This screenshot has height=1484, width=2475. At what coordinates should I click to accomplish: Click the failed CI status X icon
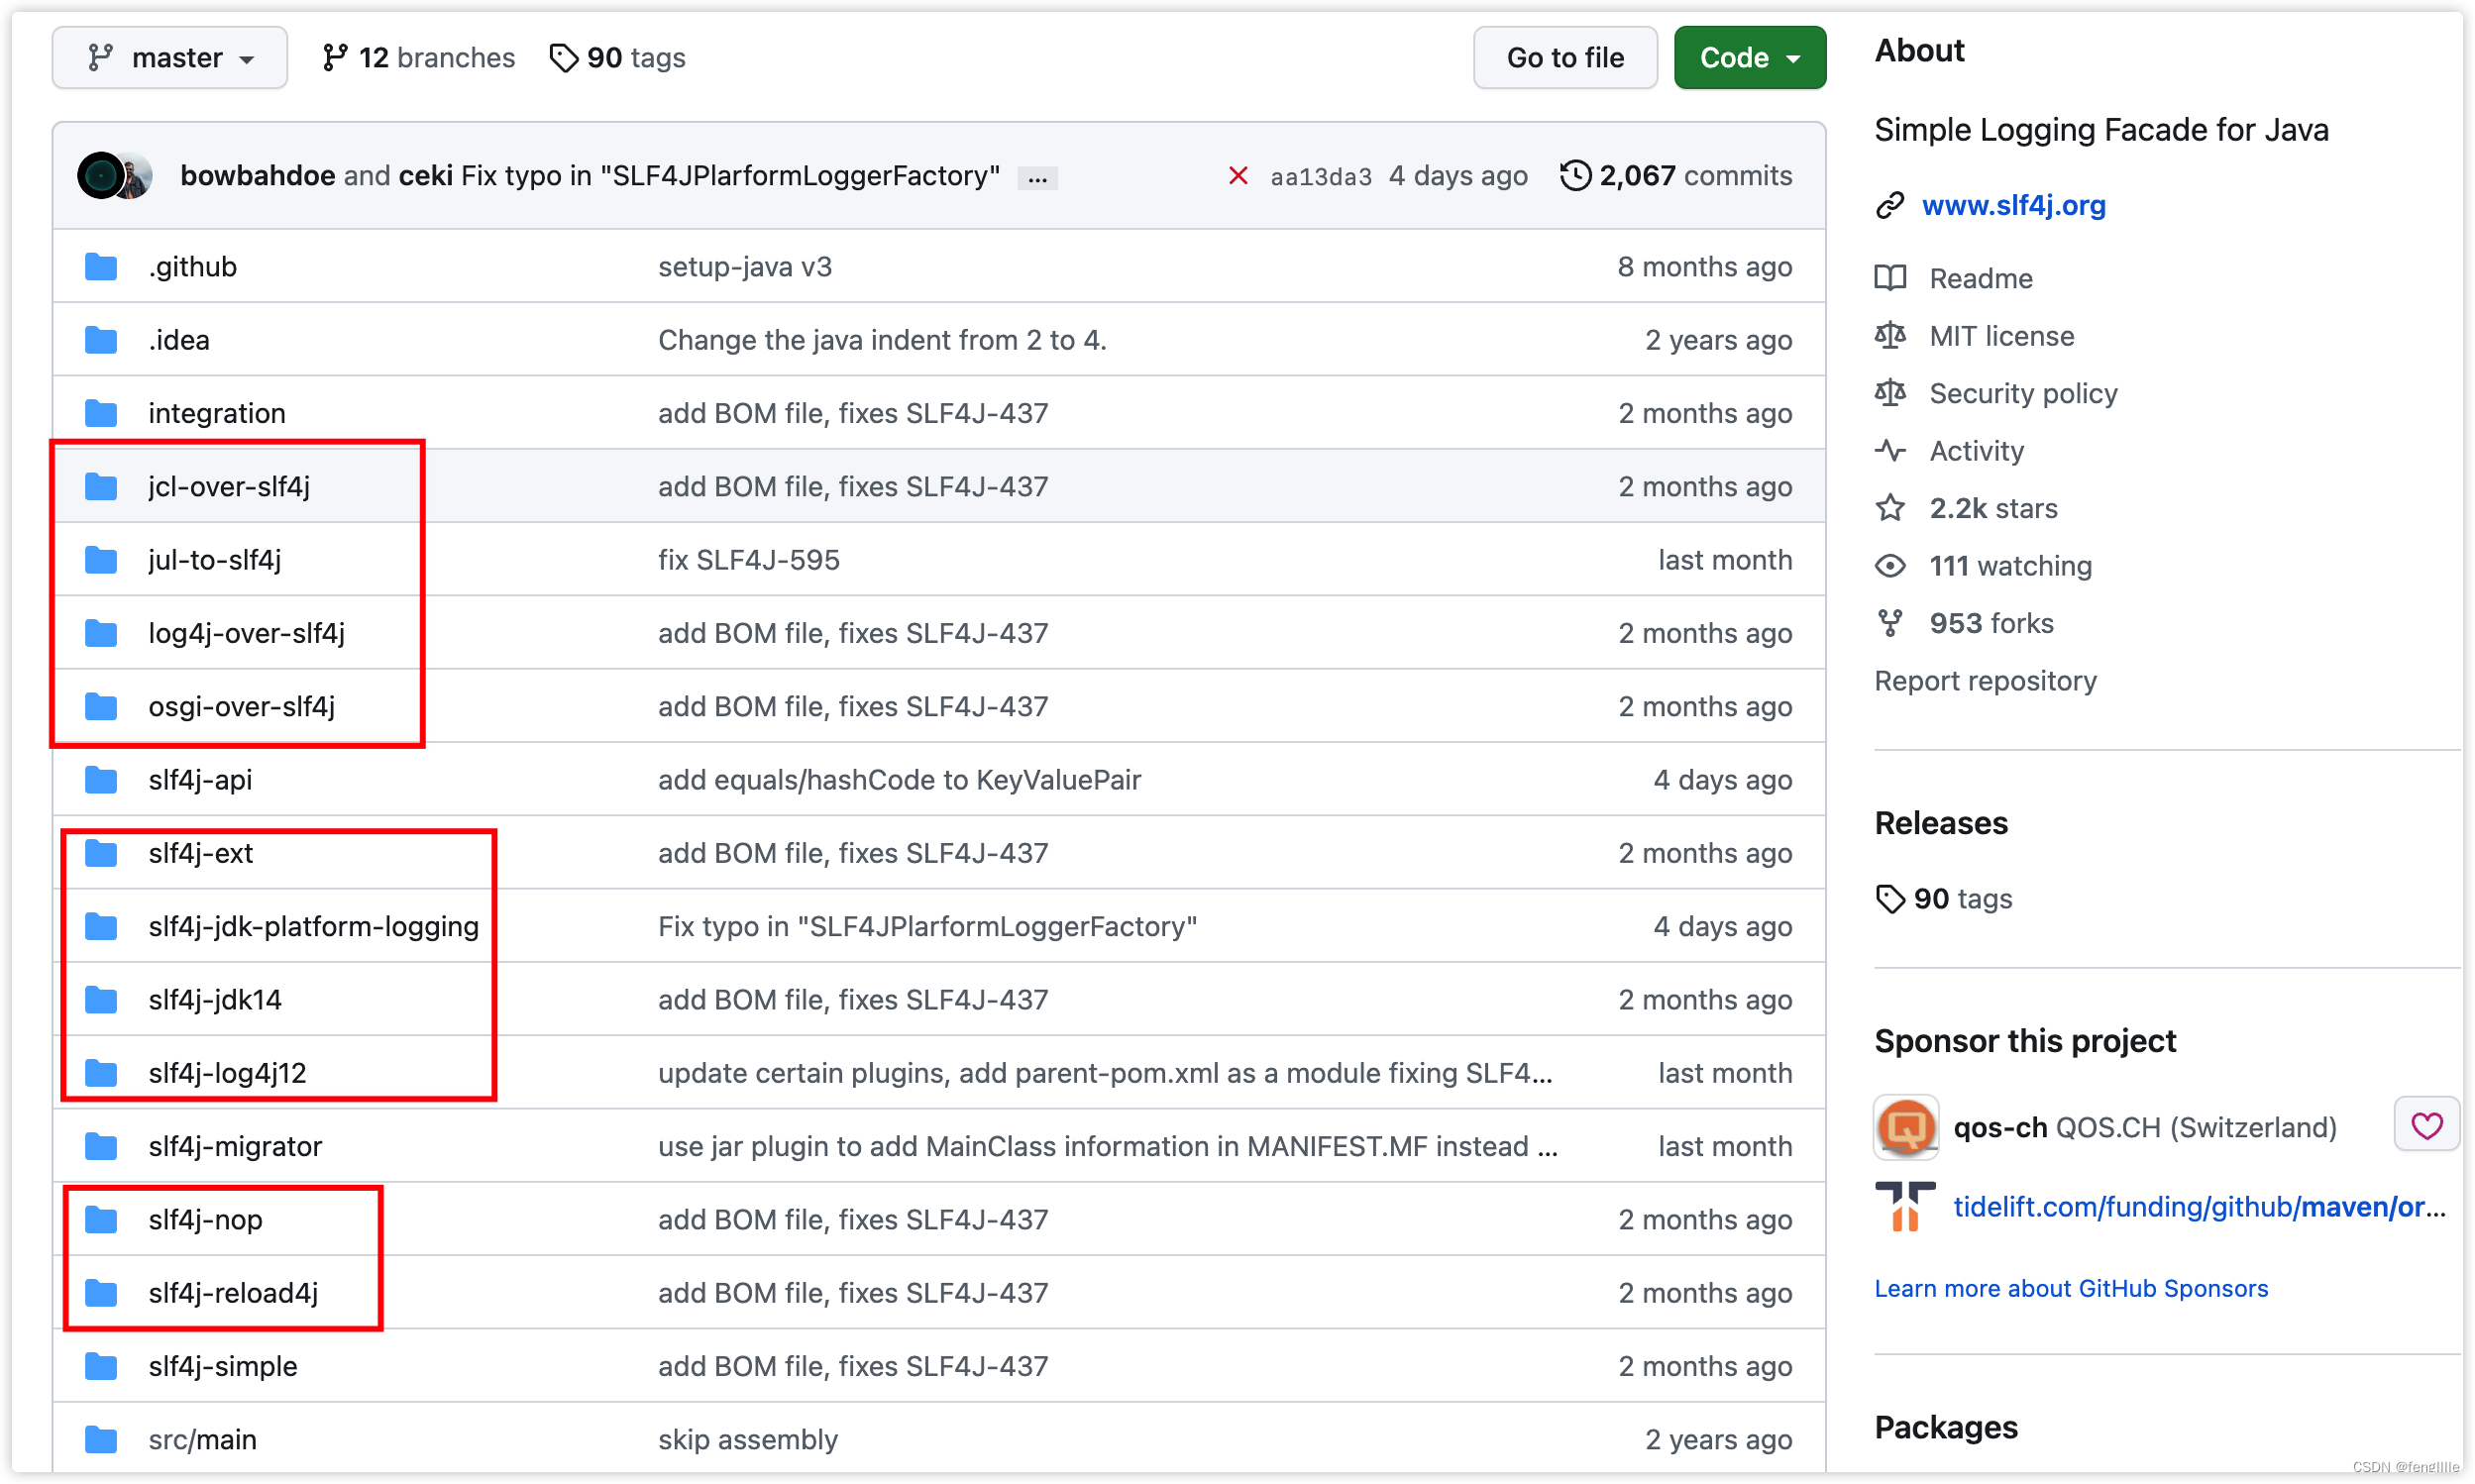coord(1237,176)
